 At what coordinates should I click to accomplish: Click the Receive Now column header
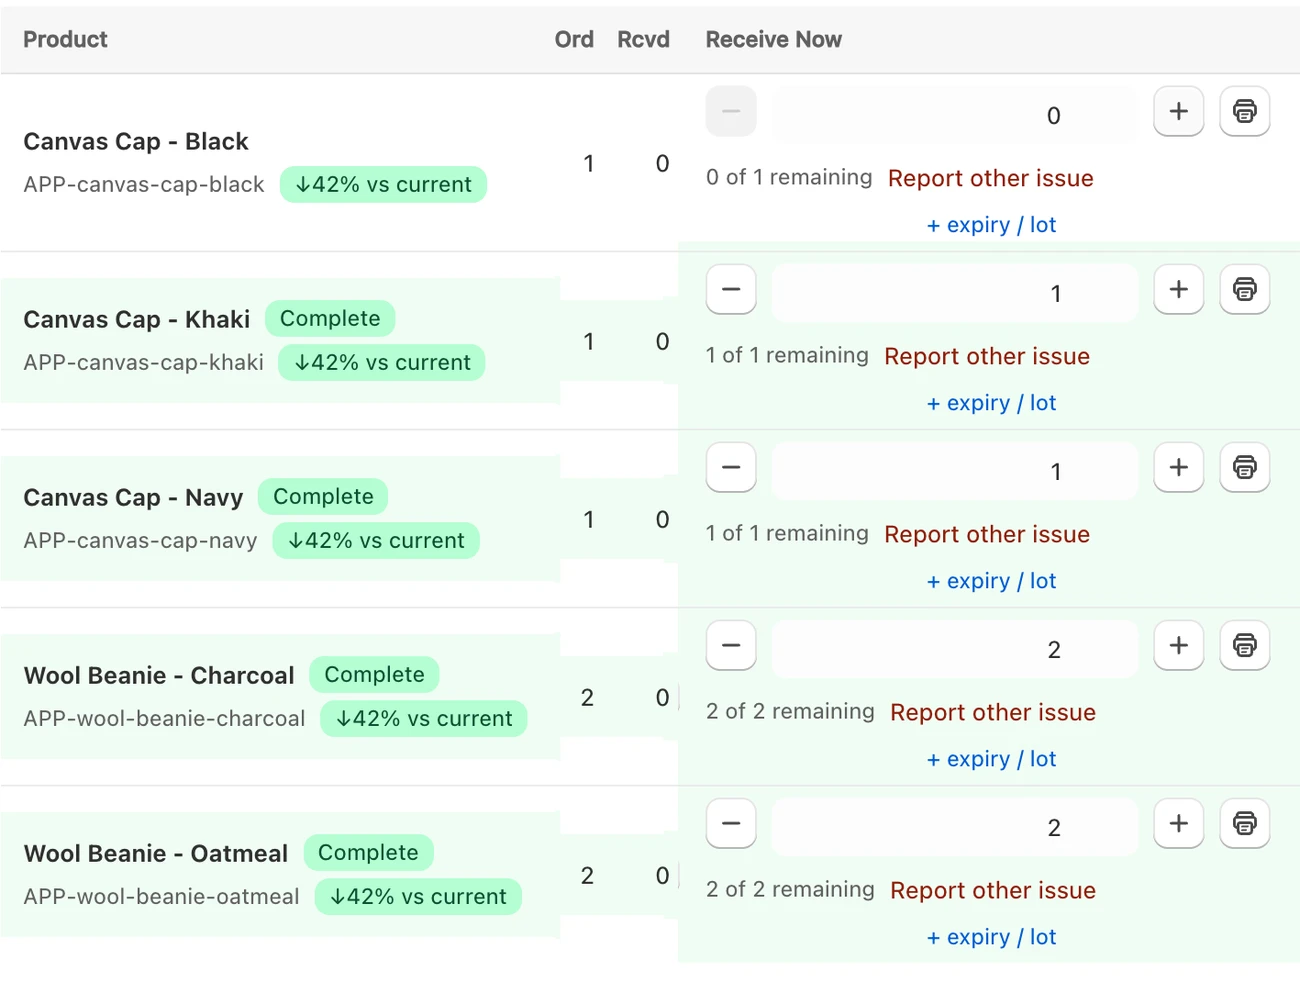pyautogui.click(x=773, y=39)
